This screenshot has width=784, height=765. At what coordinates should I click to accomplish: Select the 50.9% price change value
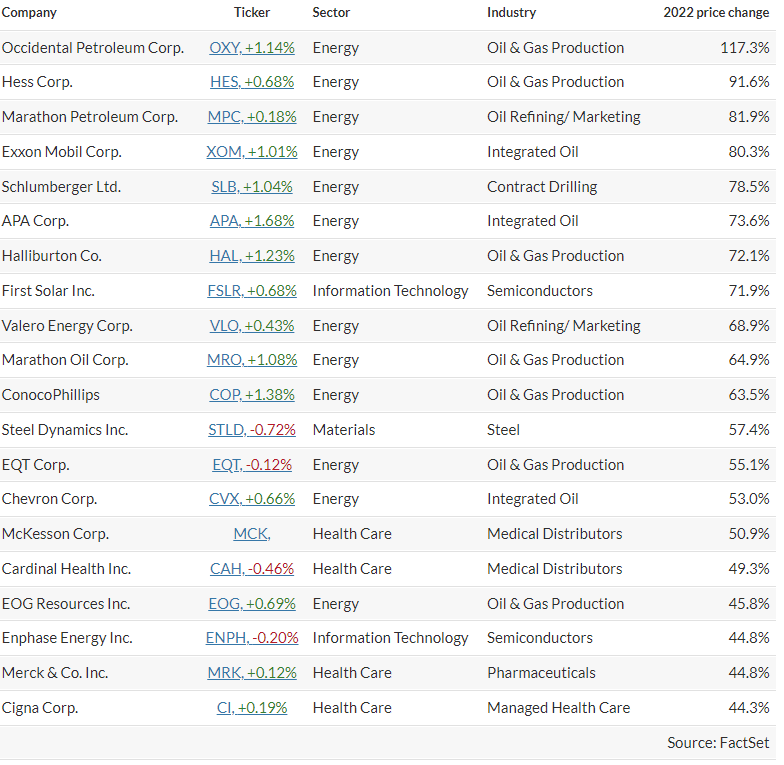(748, 534)
